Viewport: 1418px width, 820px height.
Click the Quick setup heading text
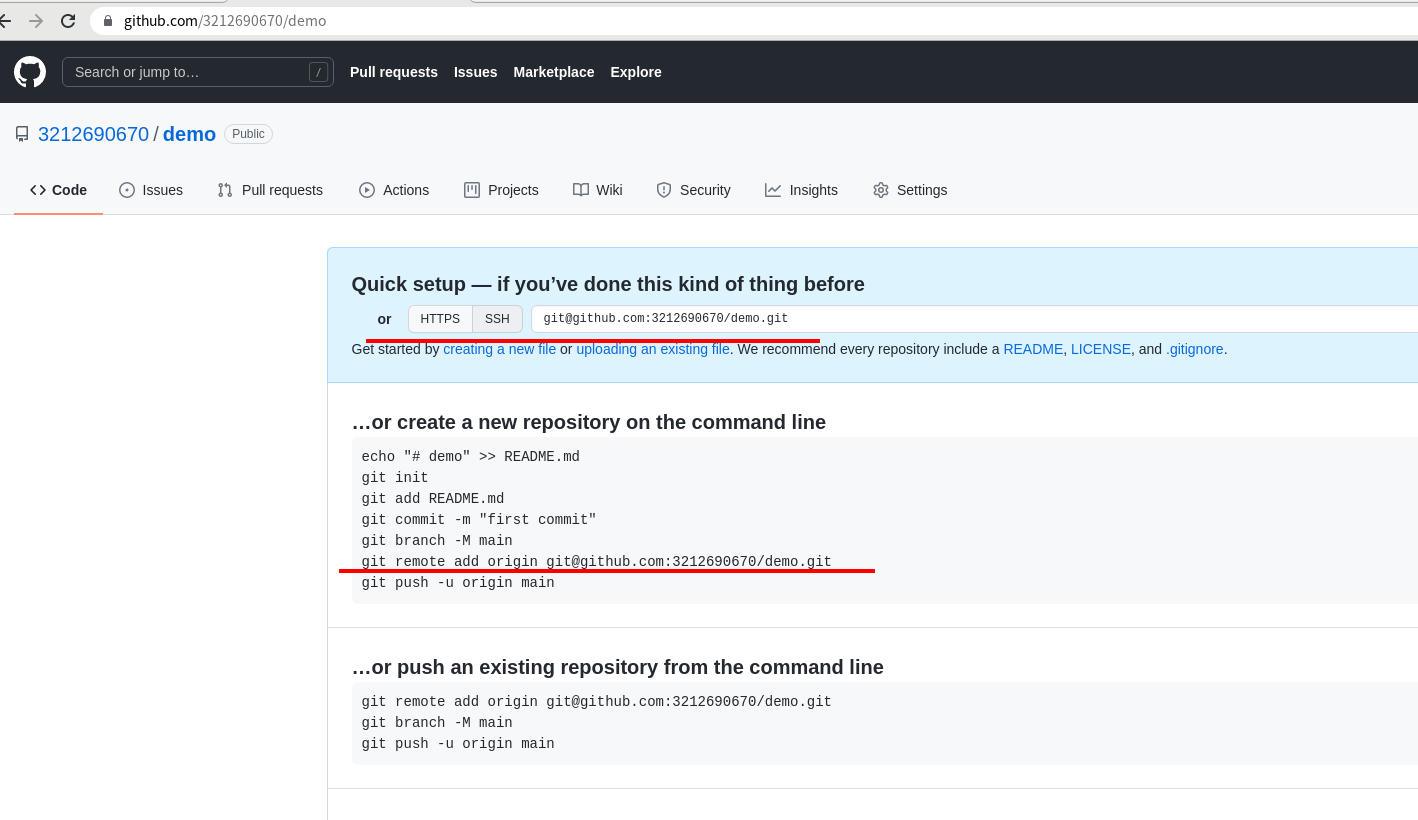[608, 284]
